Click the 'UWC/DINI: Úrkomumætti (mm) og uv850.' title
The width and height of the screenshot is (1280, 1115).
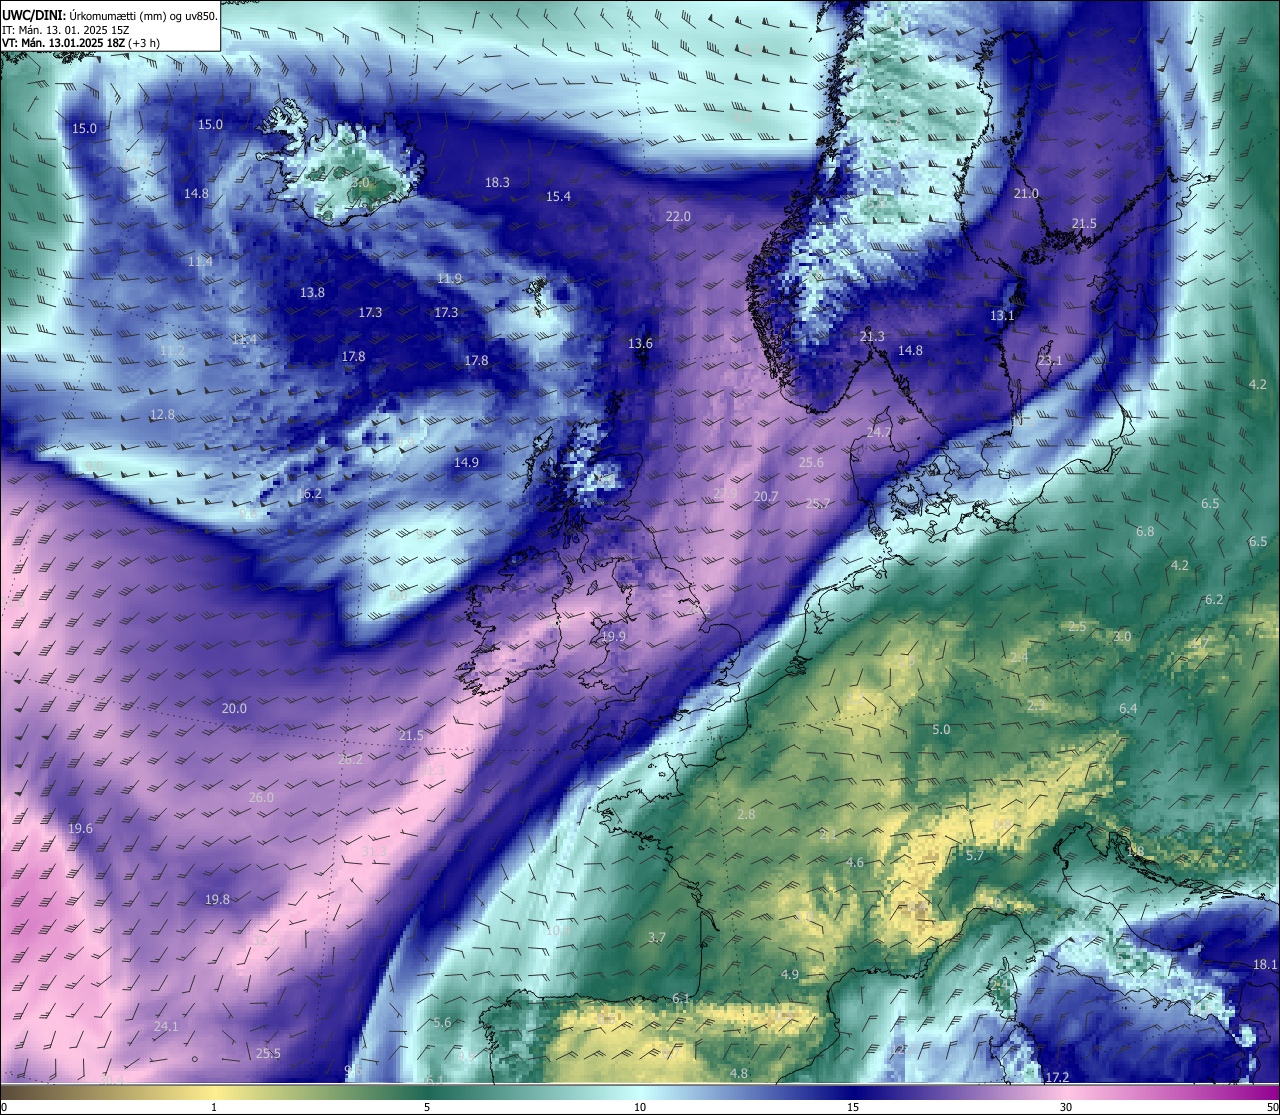[x=109, y=15]
